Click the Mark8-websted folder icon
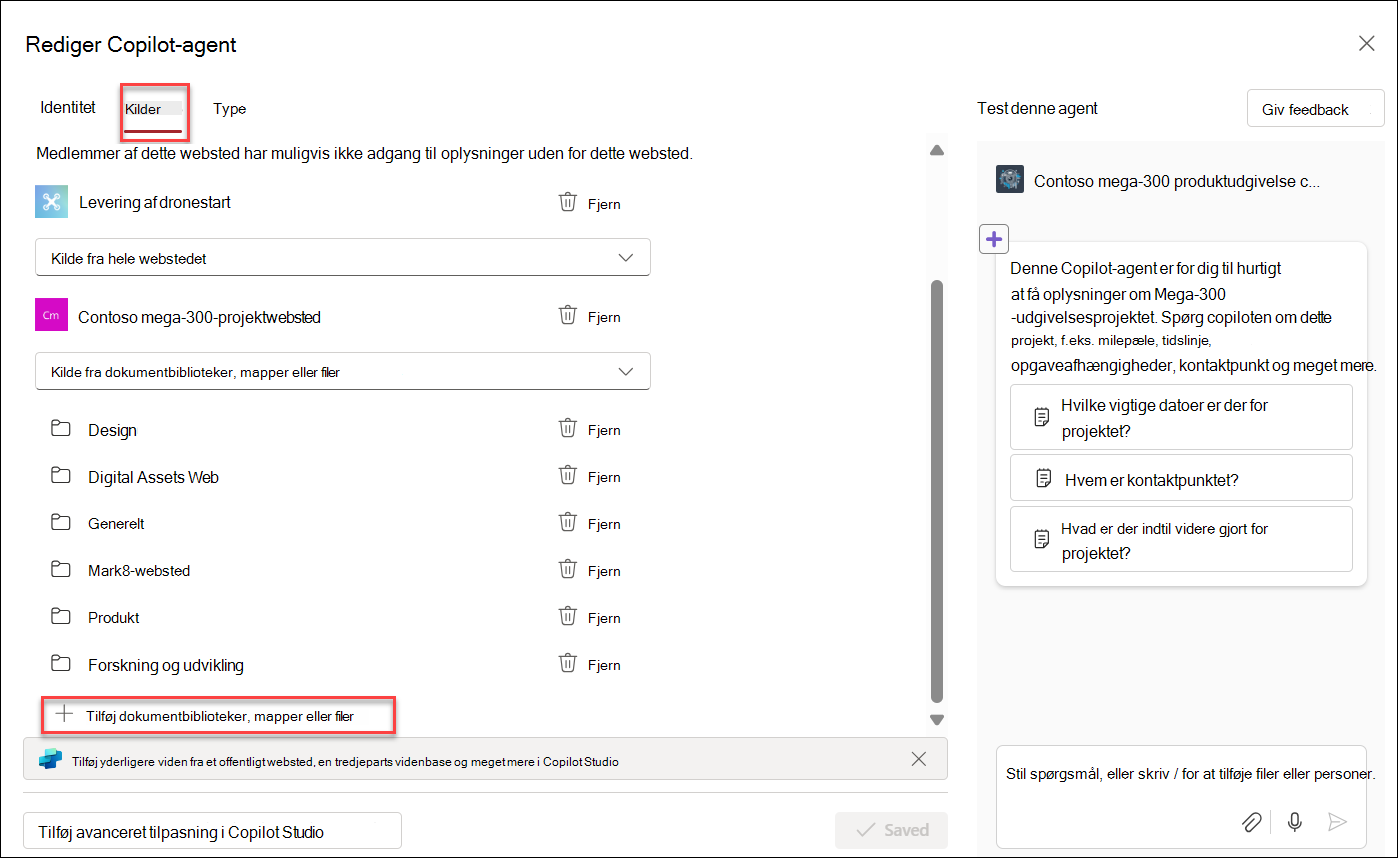 61,569
